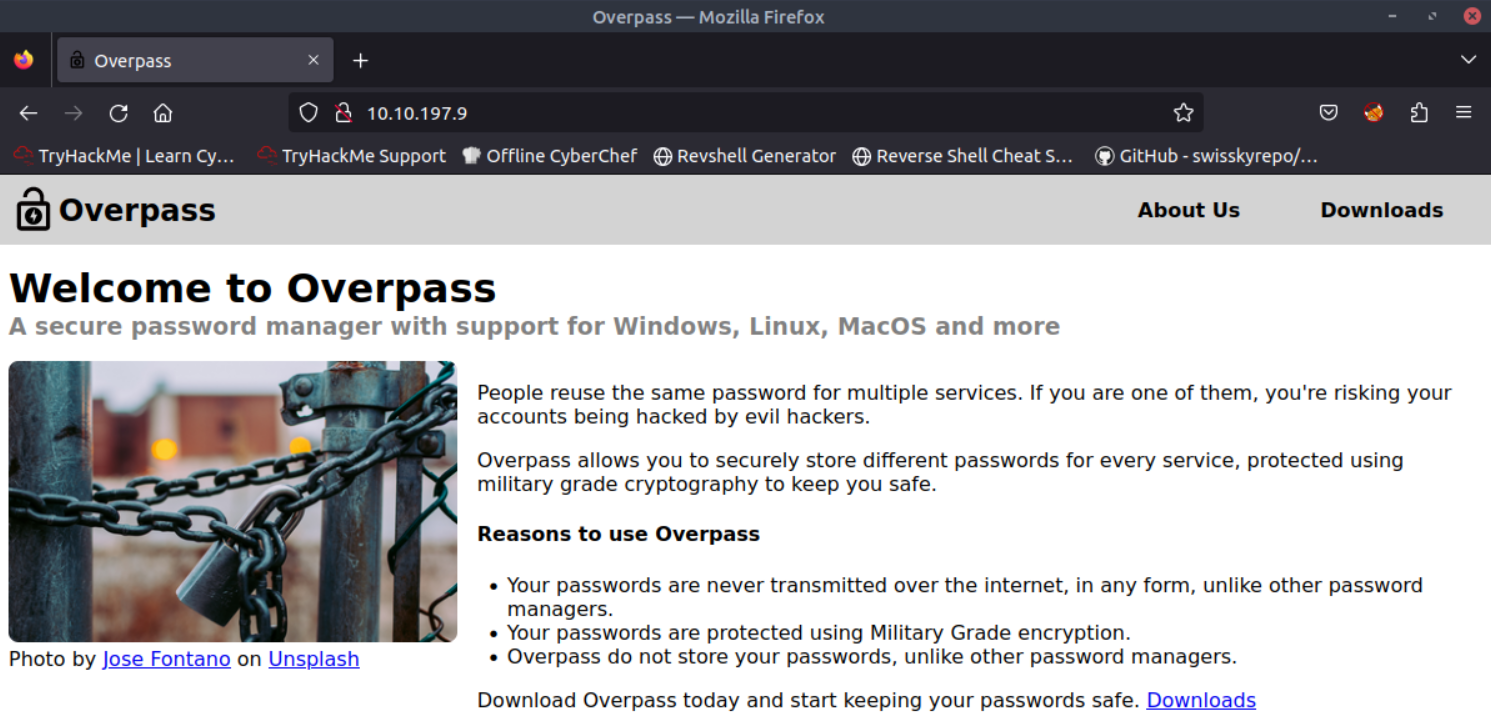Open the Downloads item in site header
The height and width of the screenshot is (725, 1491).
point(1381,210)
